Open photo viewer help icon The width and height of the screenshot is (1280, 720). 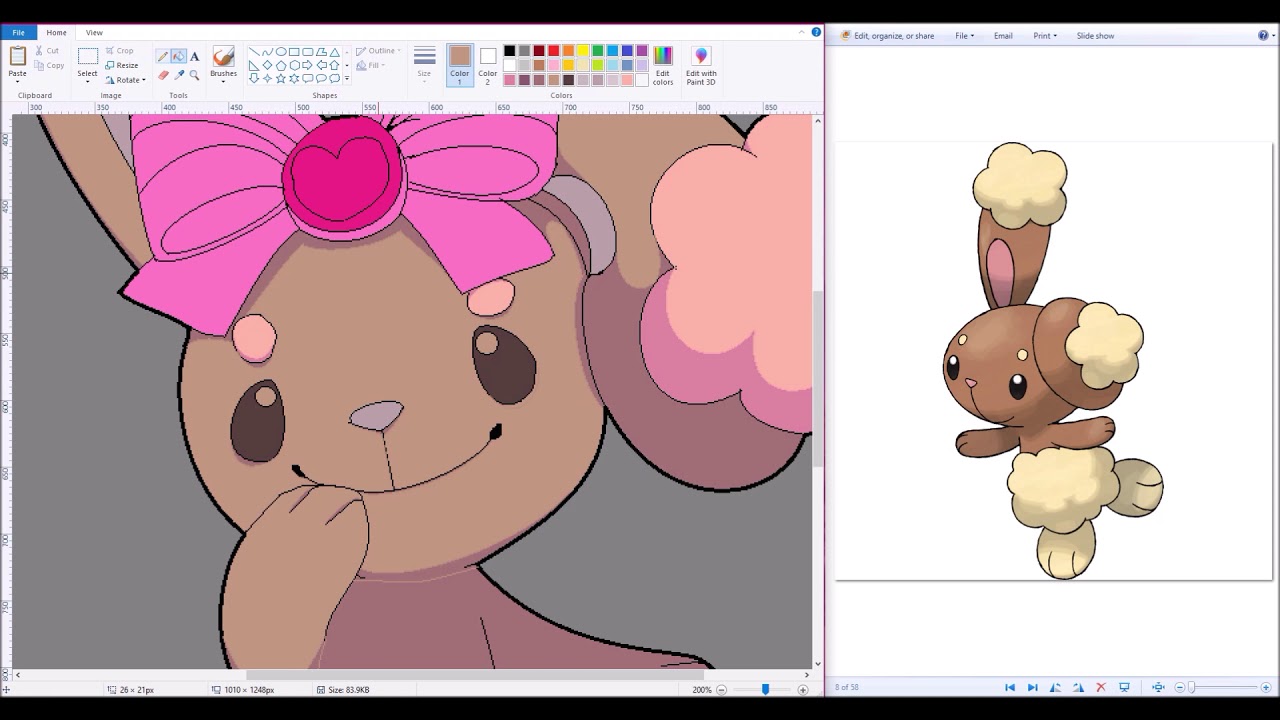click(x=1263, y=35)
